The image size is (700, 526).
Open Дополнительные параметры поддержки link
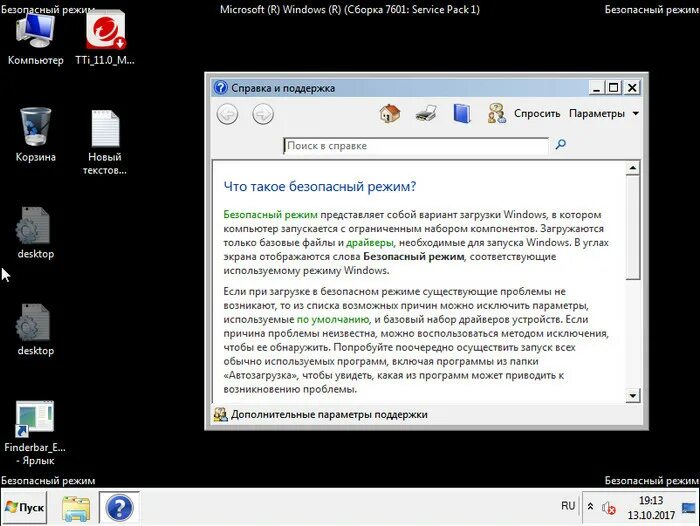tap(329, 415)
